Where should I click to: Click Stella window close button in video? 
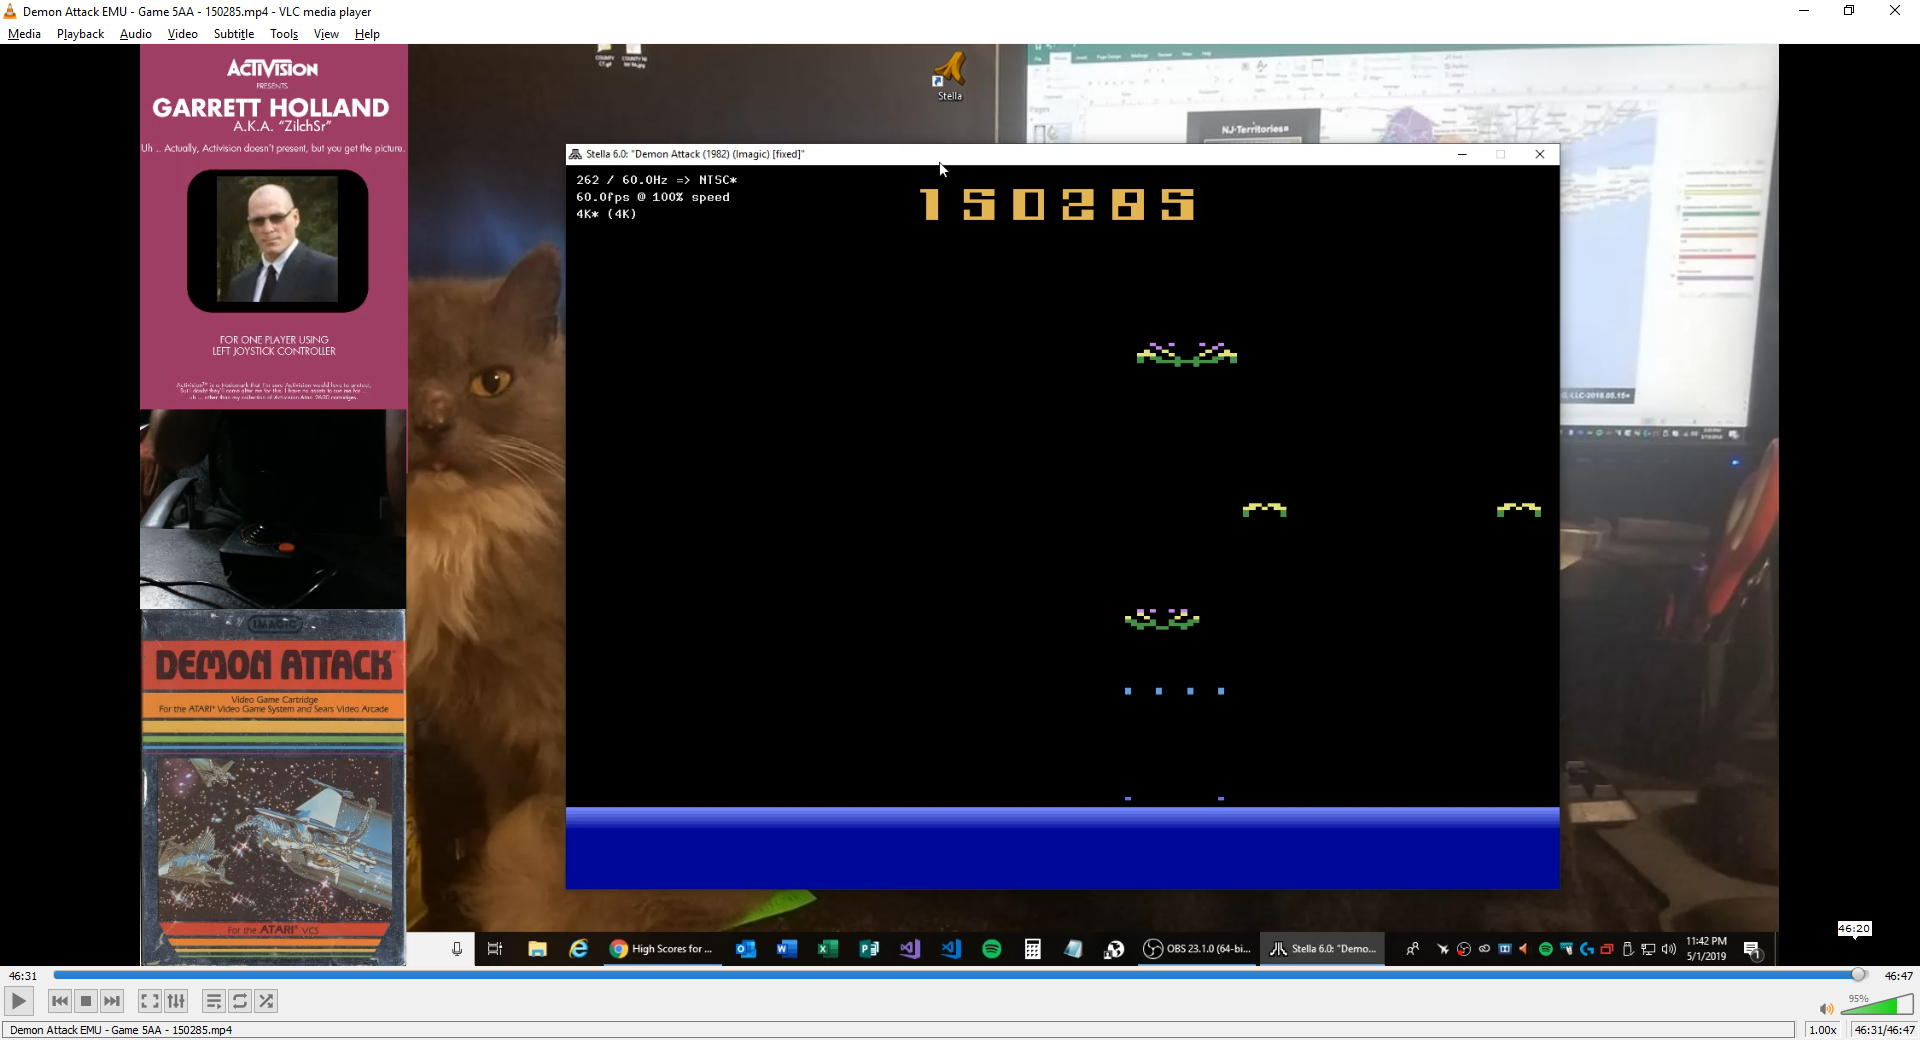pyautogui.click(x=1540, y=154)
